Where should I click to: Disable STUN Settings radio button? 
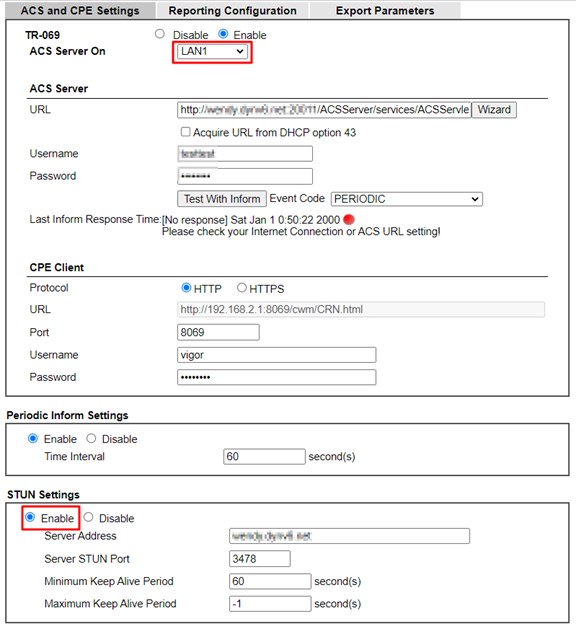pos(88,517)
